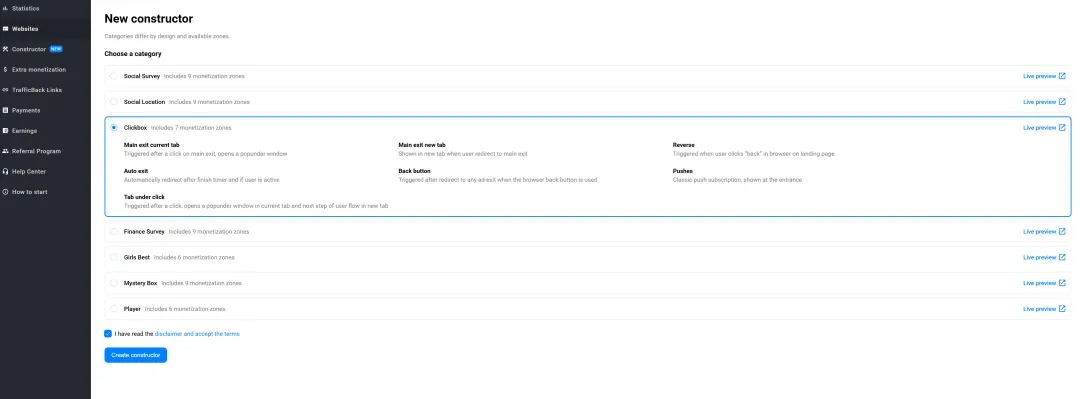The image size is (1080, 399).
Task: Open the disclaimer and accept the terms link
Action: (x=197, y=334)
